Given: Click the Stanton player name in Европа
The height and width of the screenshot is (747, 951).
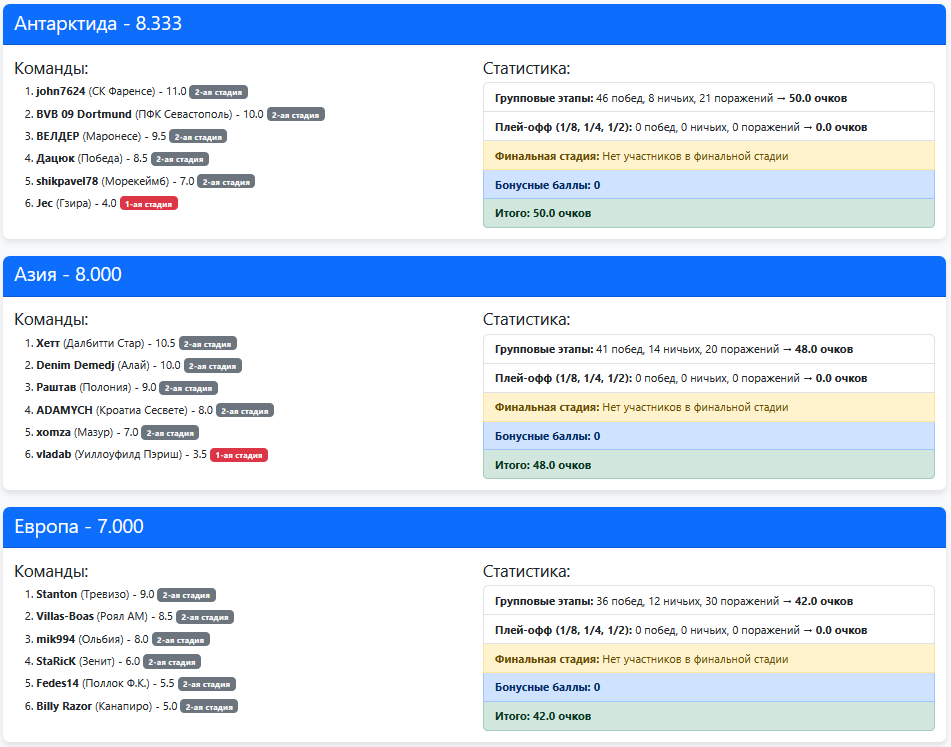Looking at the screenshot, I should 56,594.
